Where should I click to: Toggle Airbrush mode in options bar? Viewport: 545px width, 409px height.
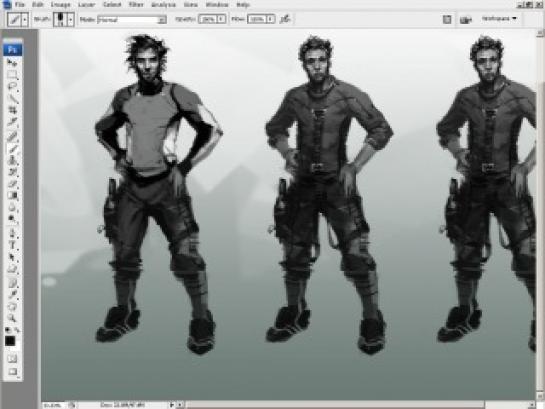click(x=285, y=19)
